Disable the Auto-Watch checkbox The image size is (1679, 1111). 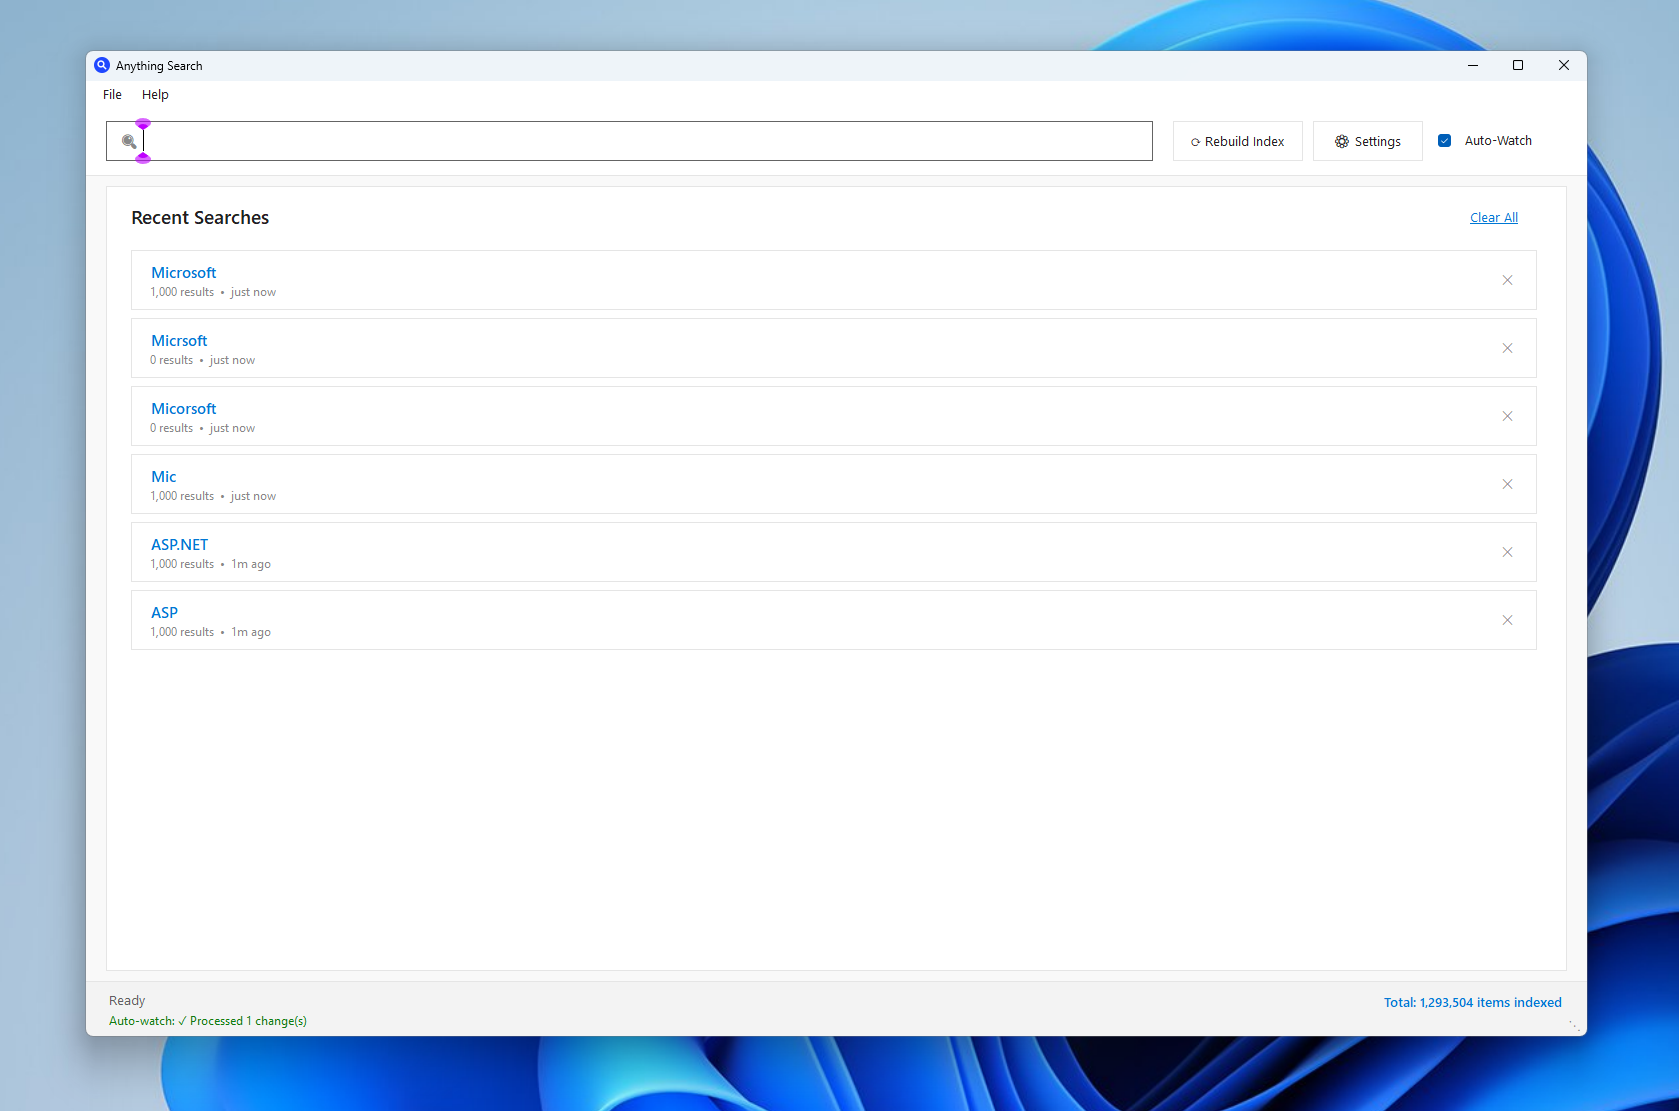[1444, 140]
